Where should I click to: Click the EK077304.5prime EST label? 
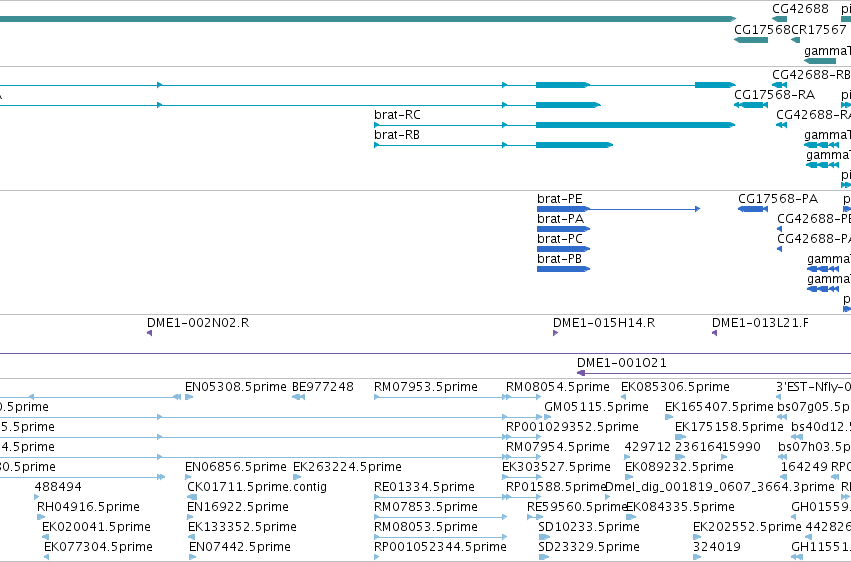pyautogui.click(x=98, y=547)
